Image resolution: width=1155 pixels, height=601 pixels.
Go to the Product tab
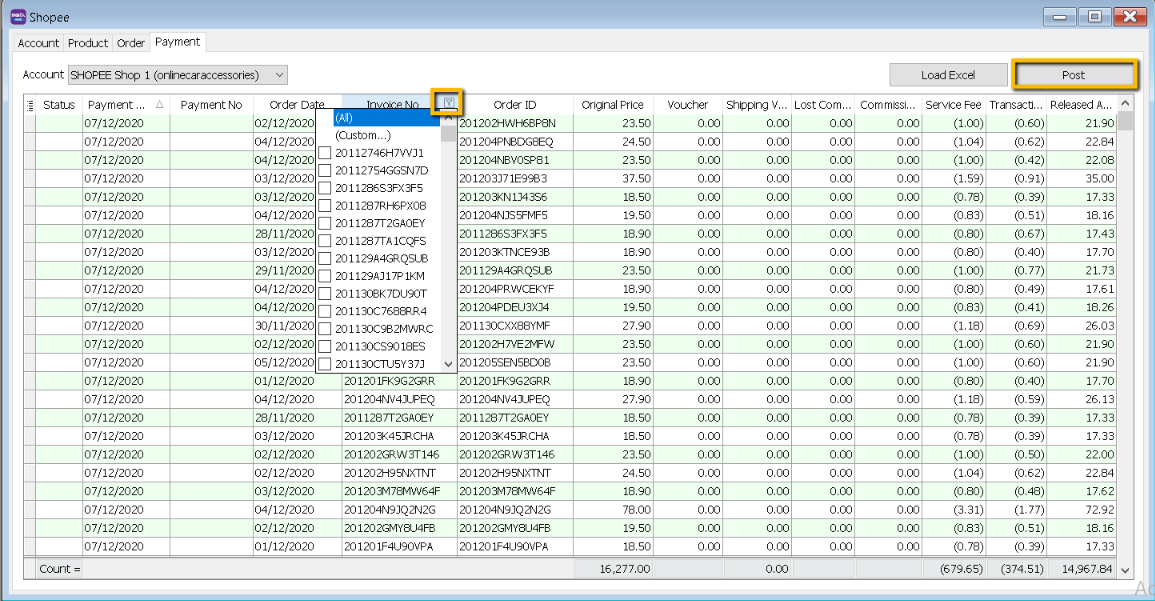tap(88, 43)
